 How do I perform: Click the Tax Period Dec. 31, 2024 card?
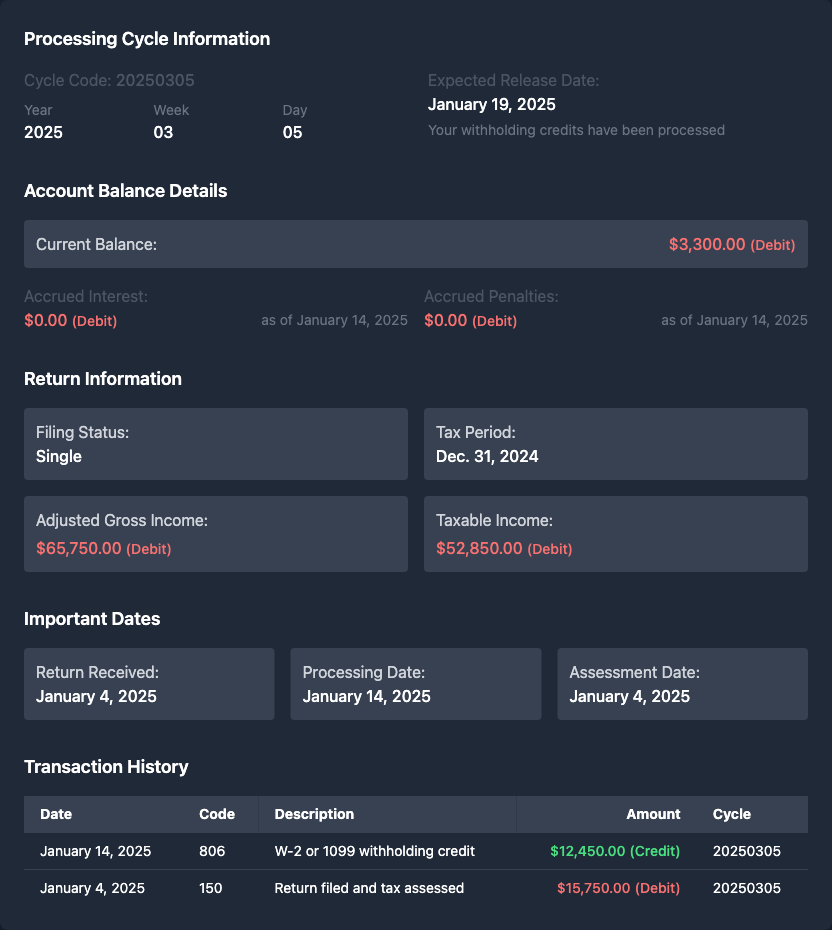click(x=616, y=444)
